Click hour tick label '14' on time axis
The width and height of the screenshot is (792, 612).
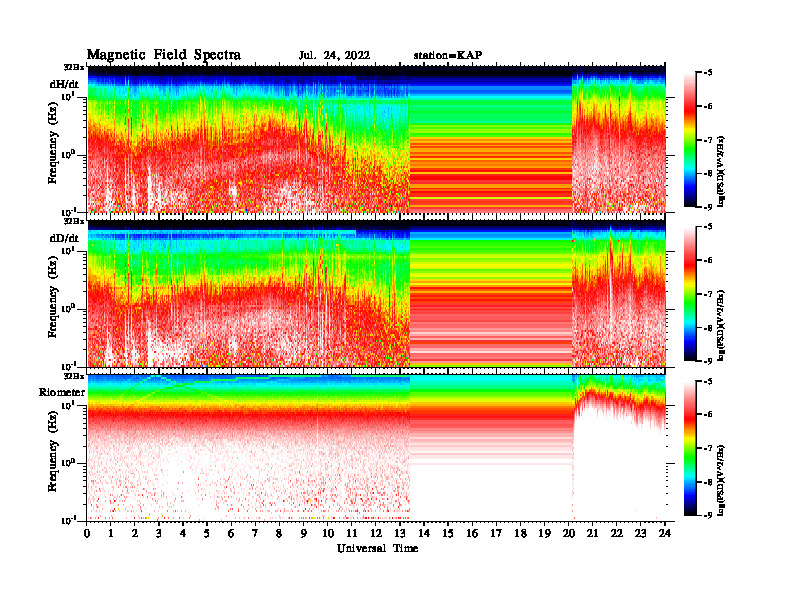424,534
